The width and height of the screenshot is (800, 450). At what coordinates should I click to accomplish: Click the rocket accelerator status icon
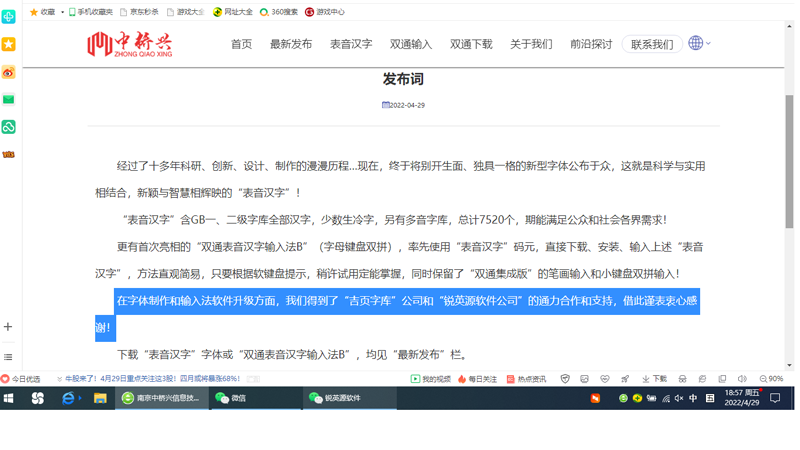tap(625, 379)
